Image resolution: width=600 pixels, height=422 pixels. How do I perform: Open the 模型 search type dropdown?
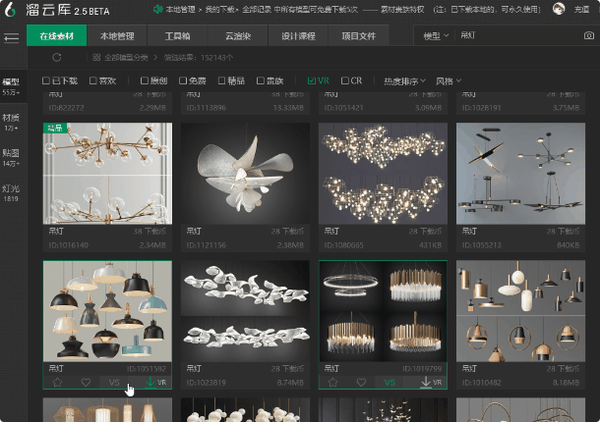click(x=435, y=36)
